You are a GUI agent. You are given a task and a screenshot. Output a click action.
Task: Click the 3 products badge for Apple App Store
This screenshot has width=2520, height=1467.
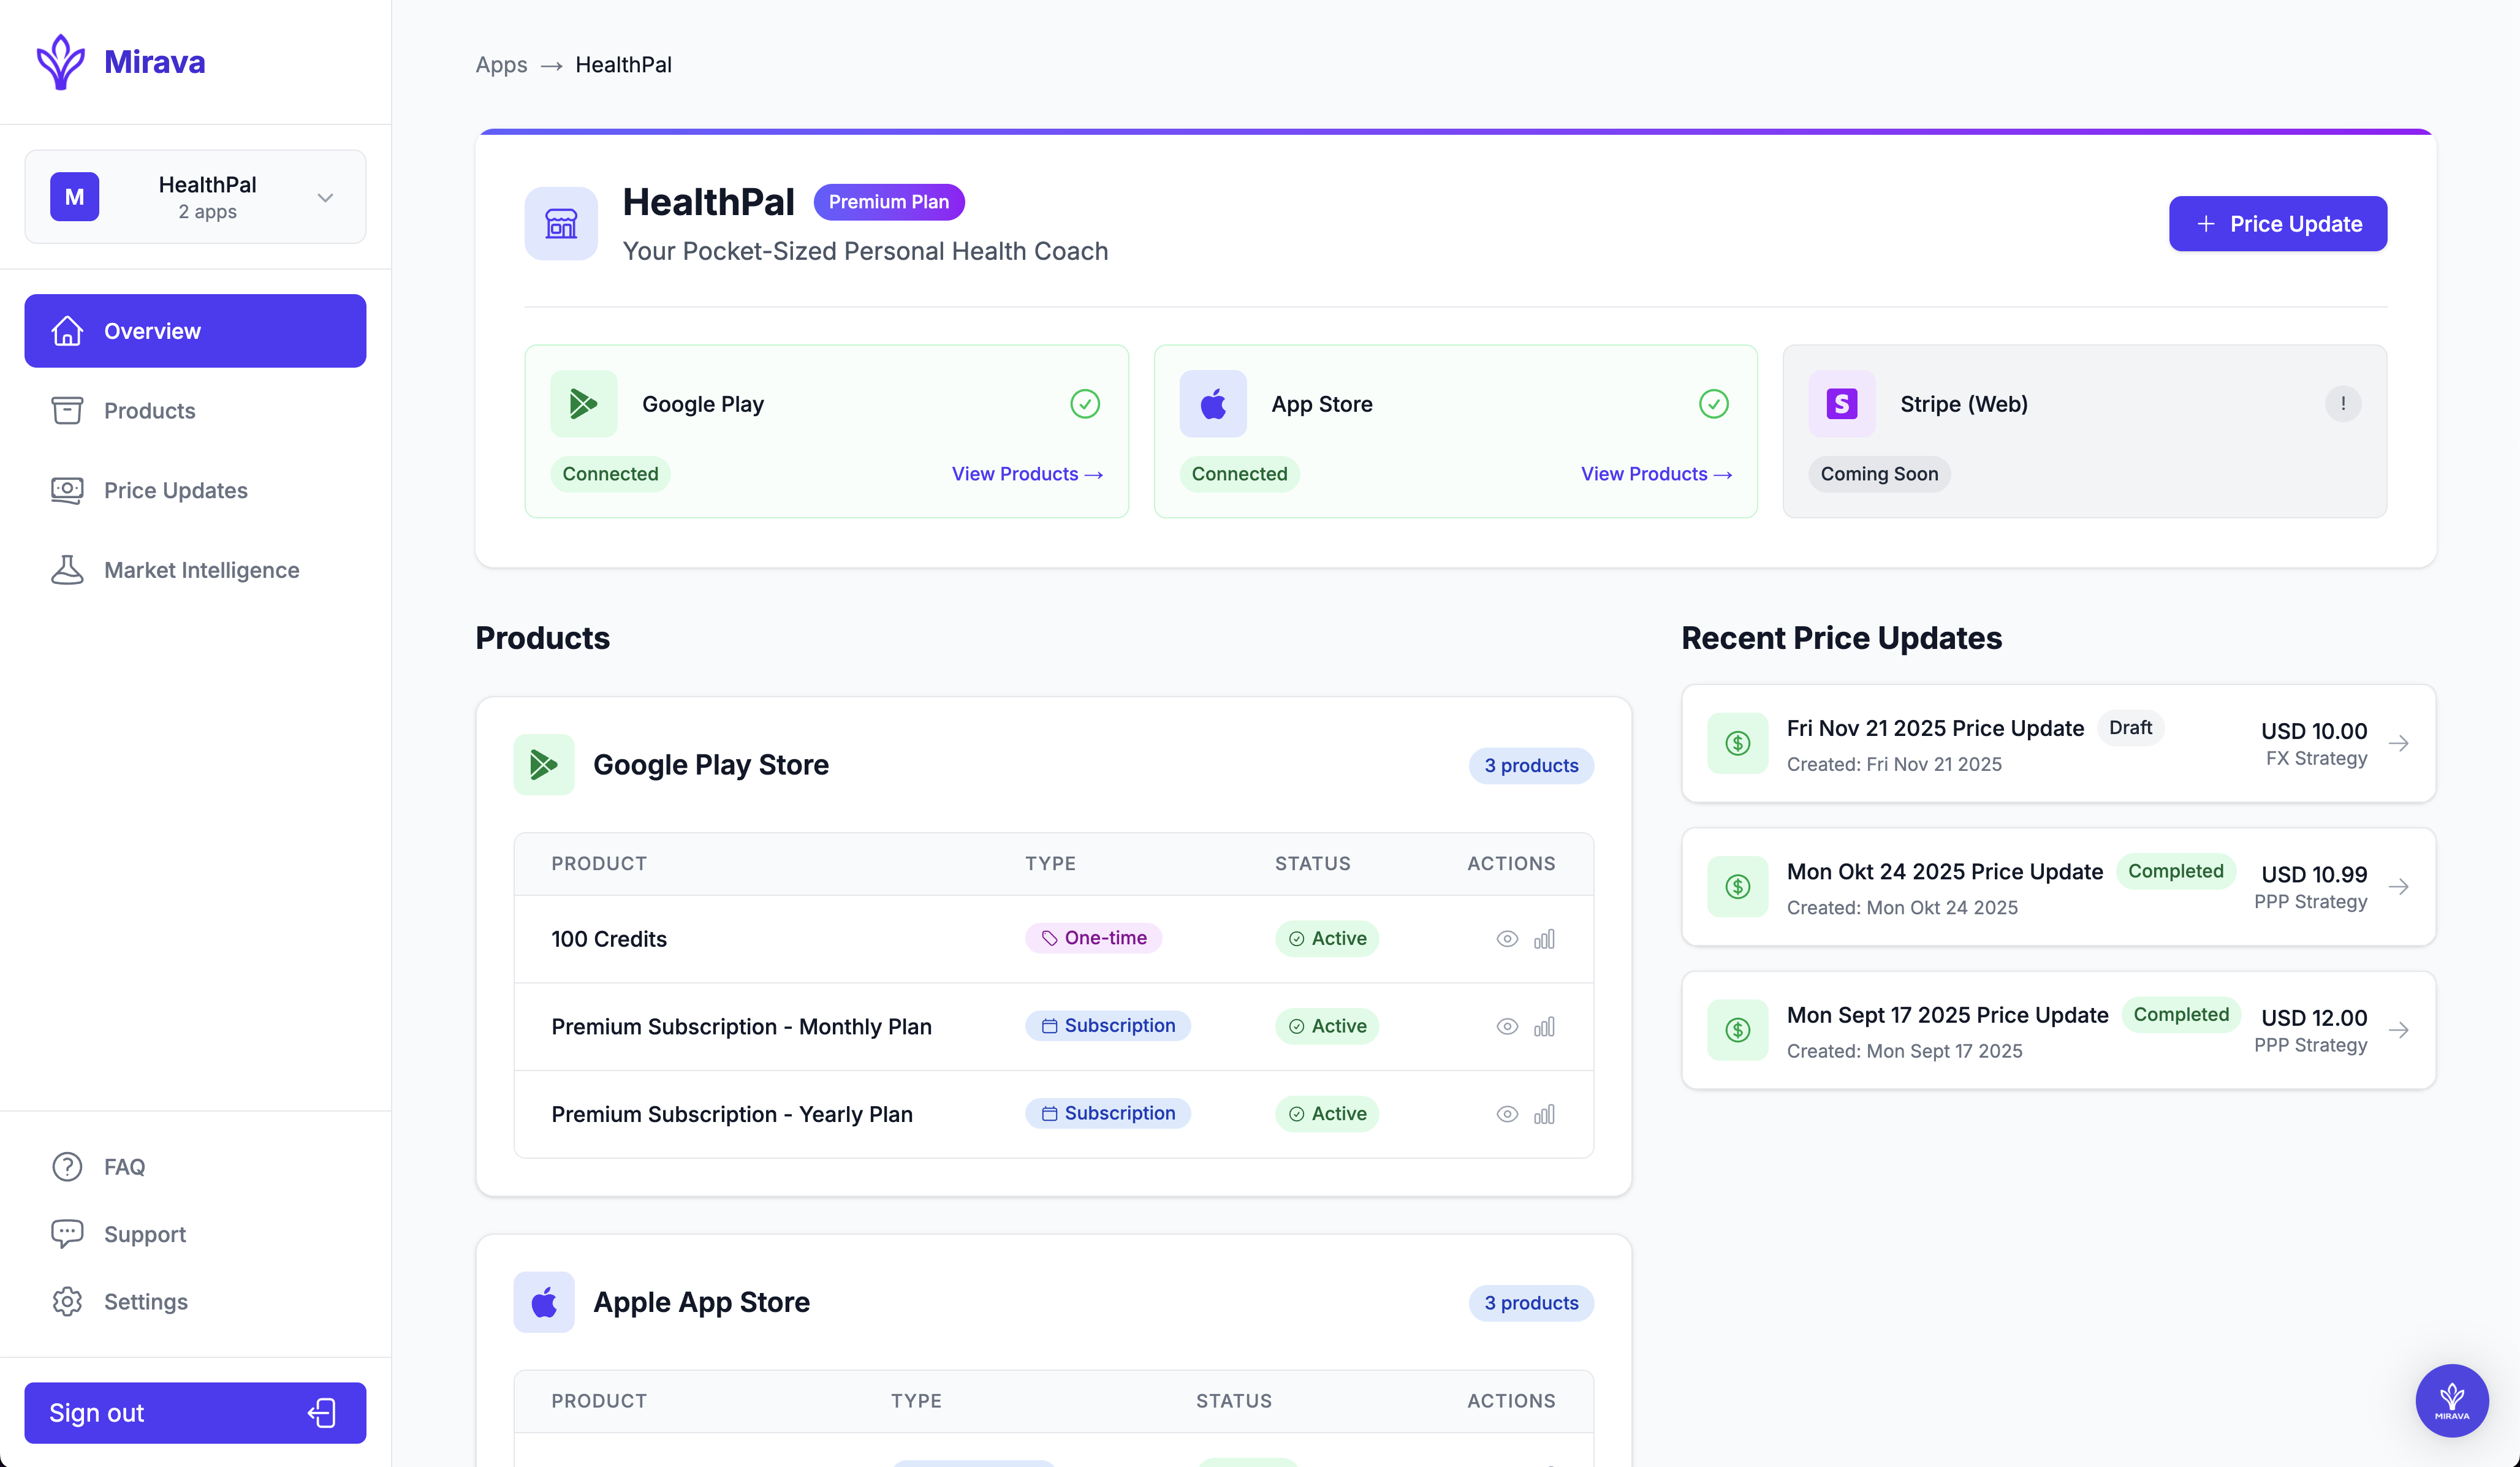pyautogui.click(x=1531, y=1302)
